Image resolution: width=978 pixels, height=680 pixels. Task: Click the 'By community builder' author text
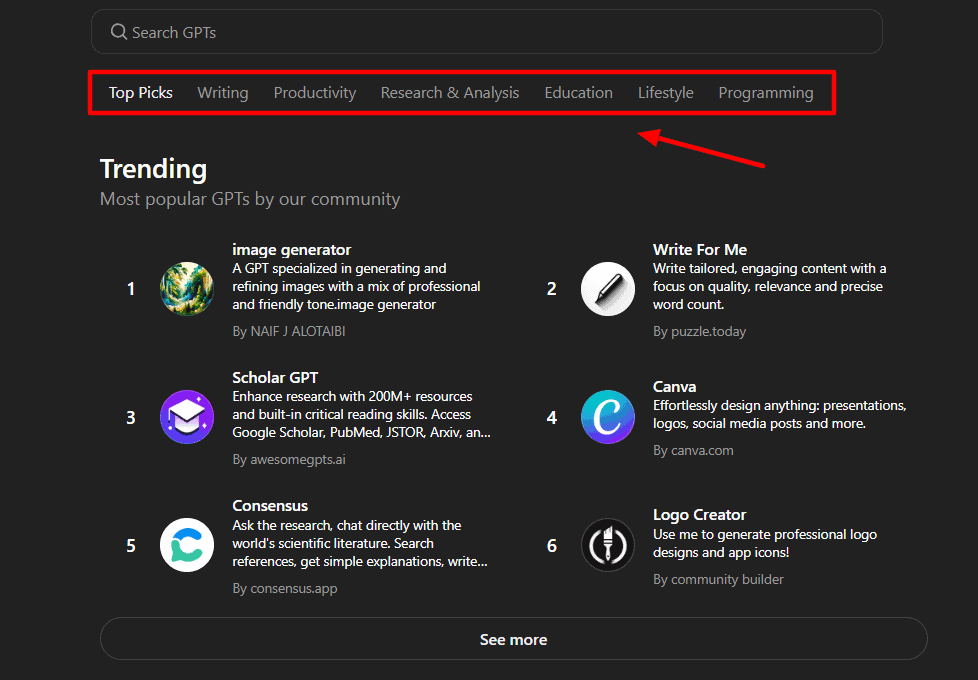click(x=718, y=580)
